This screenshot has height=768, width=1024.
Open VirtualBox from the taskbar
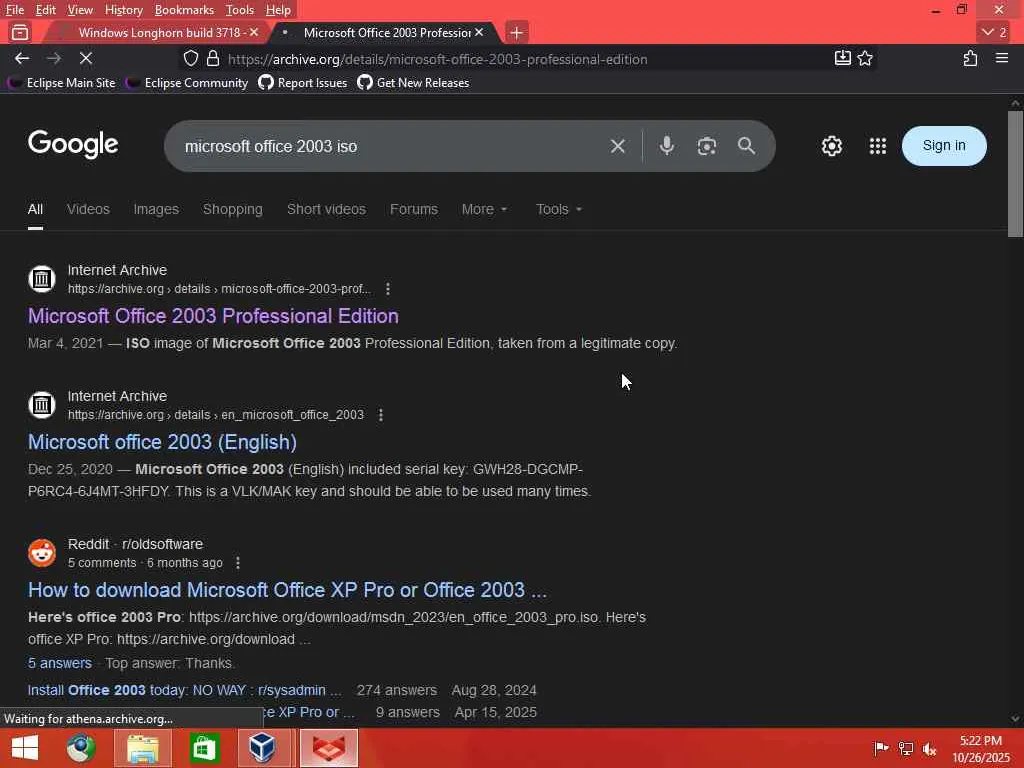click(x=262, y=748)
